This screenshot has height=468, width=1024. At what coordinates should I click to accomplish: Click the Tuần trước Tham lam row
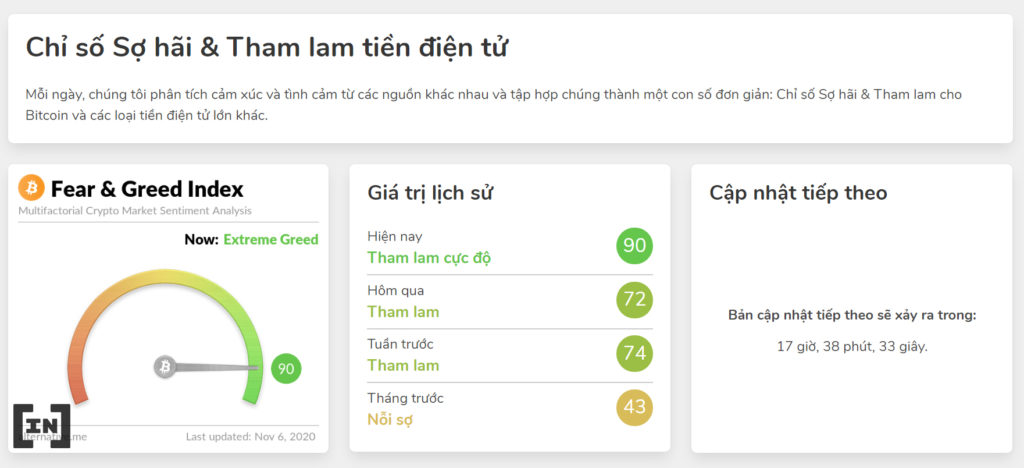510,355
